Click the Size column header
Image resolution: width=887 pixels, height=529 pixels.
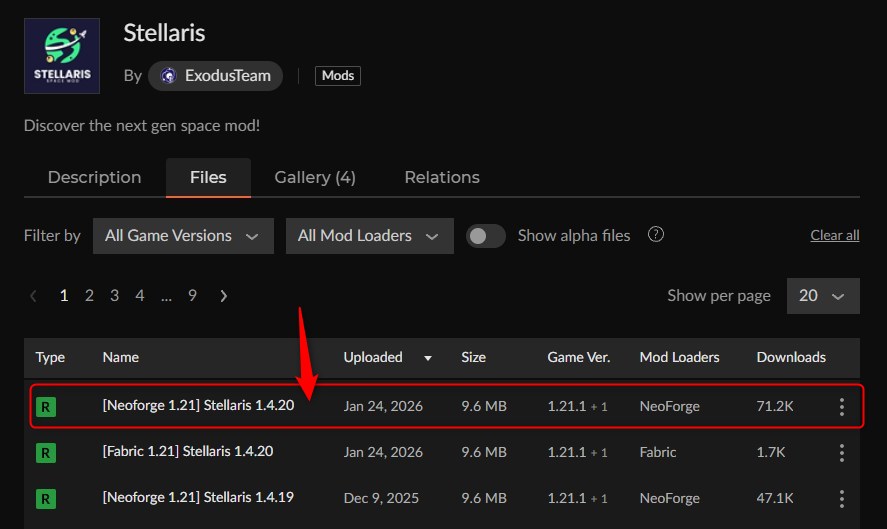[473, 358]
